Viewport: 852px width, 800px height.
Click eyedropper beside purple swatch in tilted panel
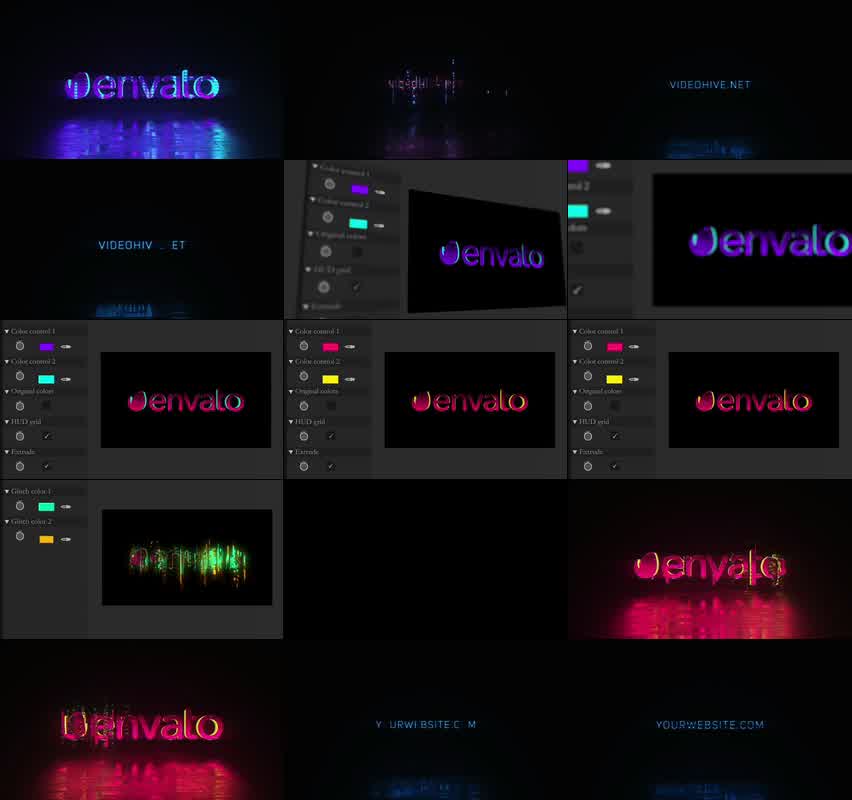[379, 192]
